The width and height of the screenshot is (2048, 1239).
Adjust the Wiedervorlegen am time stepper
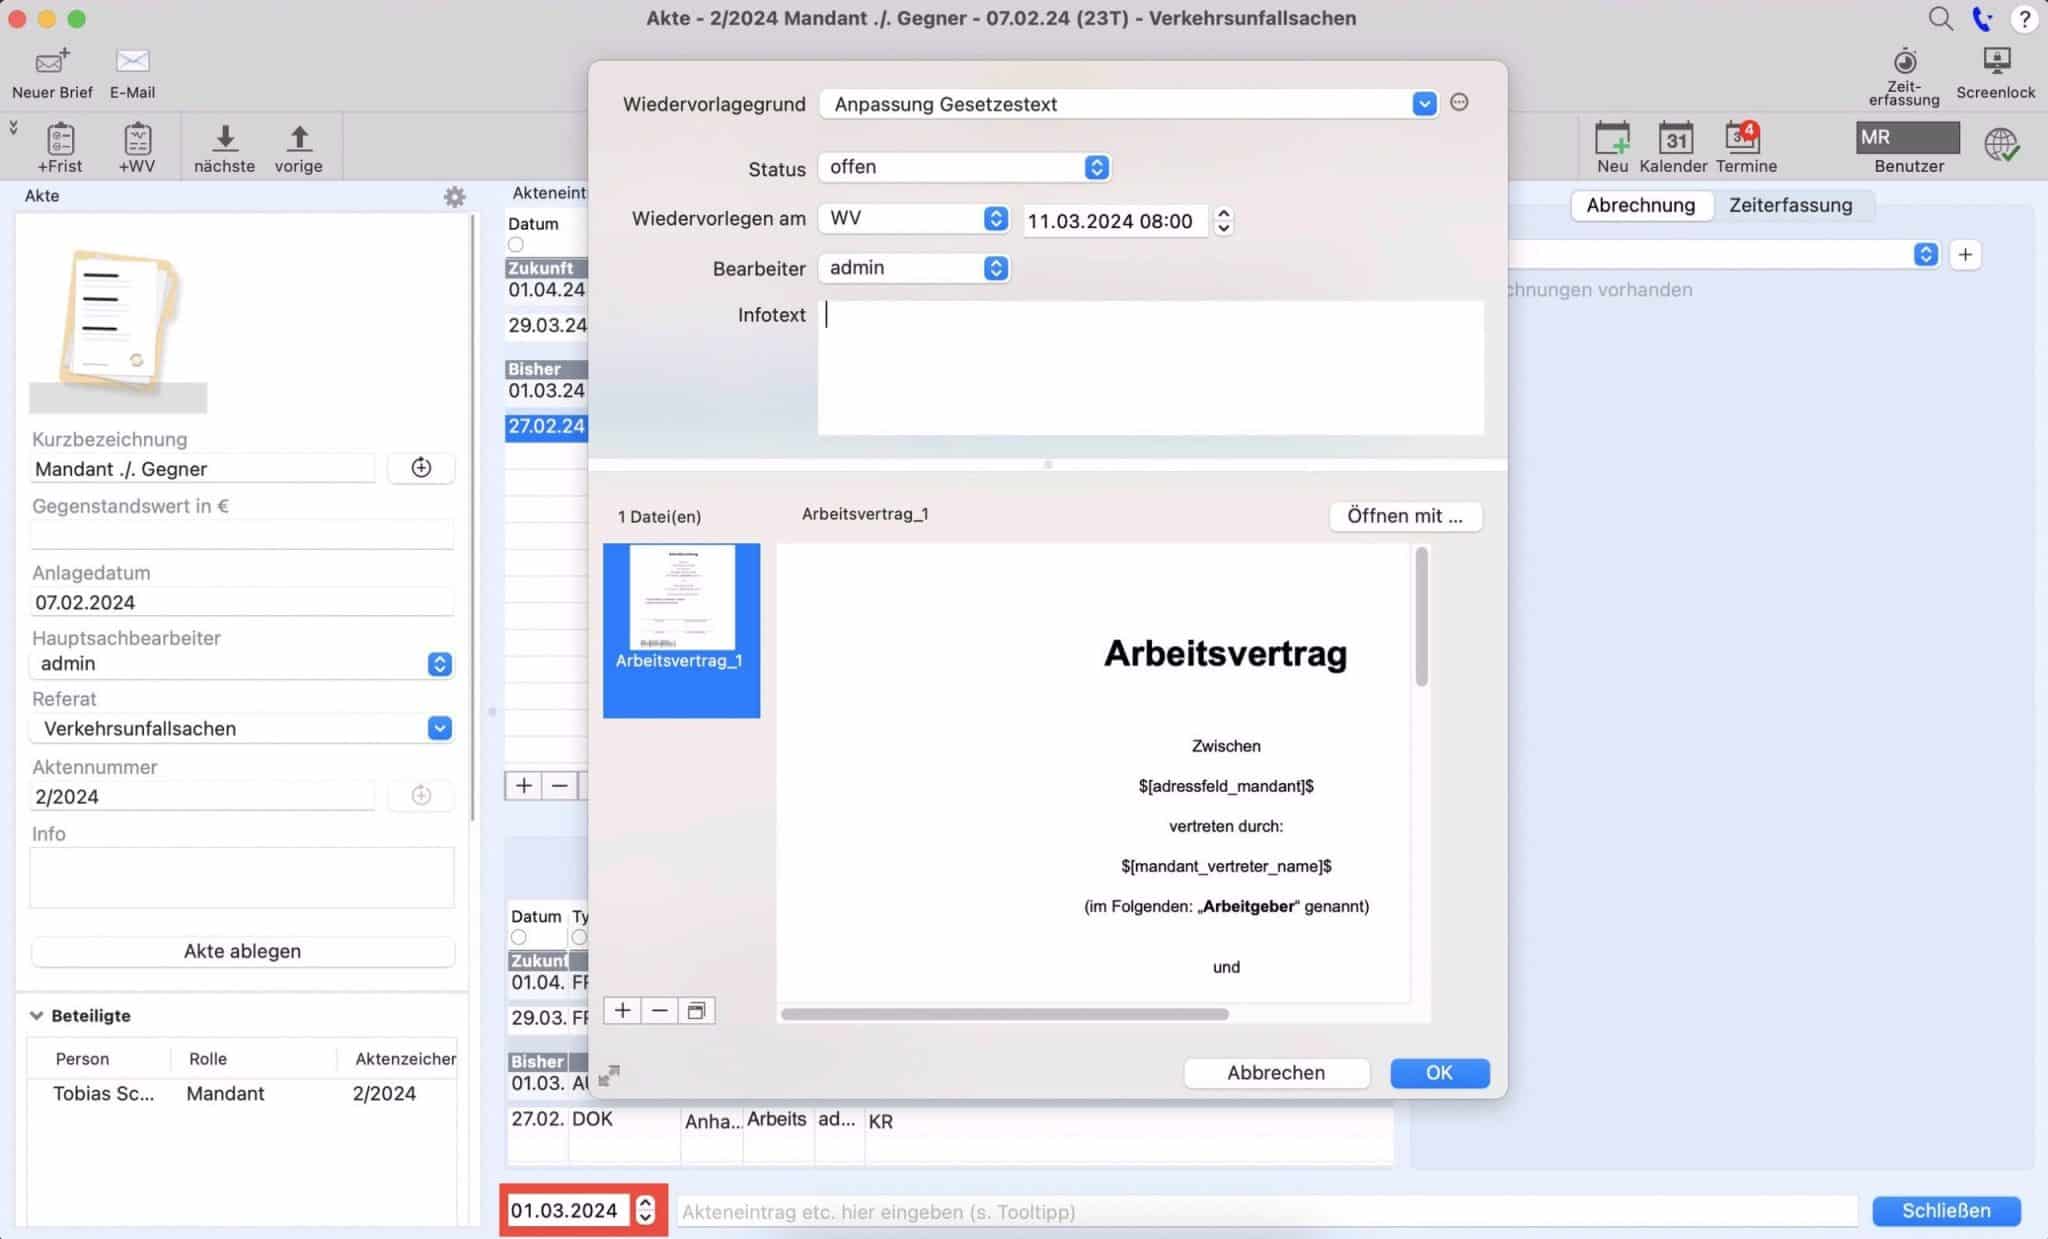1223,221
